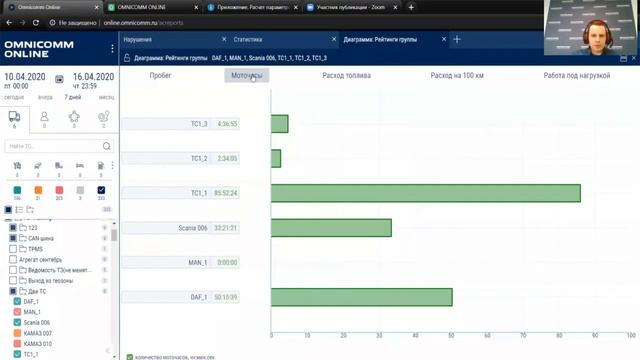
Task: Toggle the checkbox for folder 123
Action: (13, 227)
